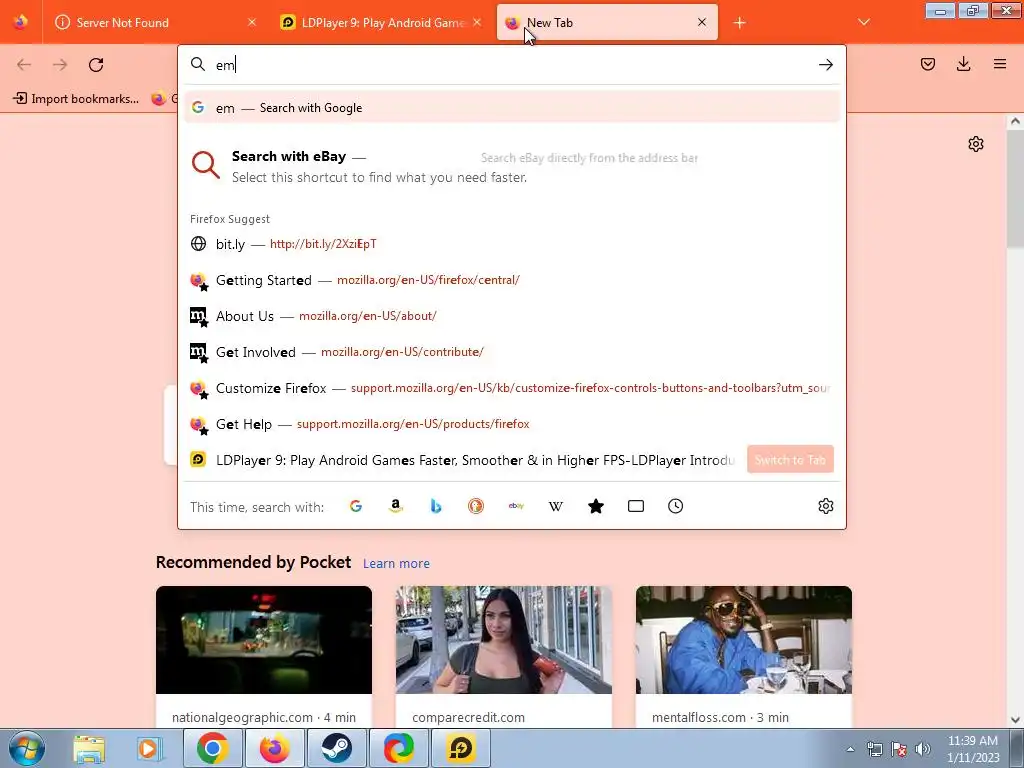Open Save to Pocket icon
Image resolution: width=1024 pixels, height=768 pixels.
[x=927, y=64]
